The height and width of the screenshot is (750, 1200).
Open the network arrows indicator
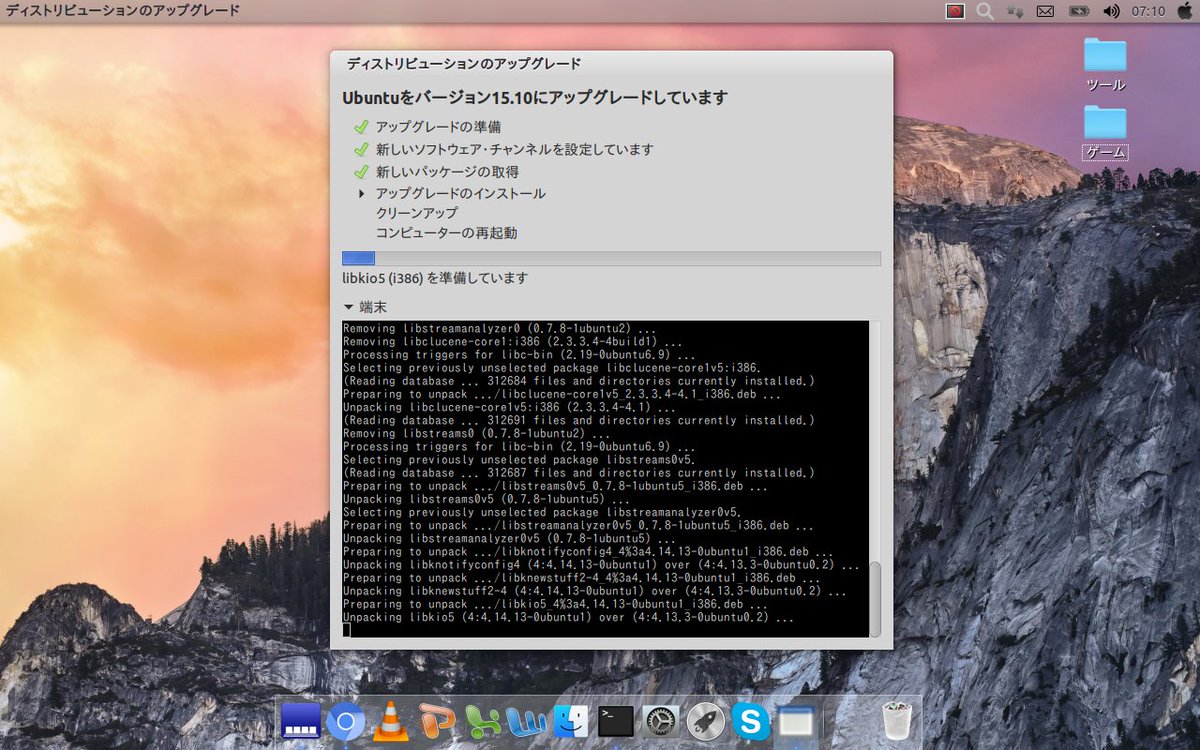[x=1016, y=11]
